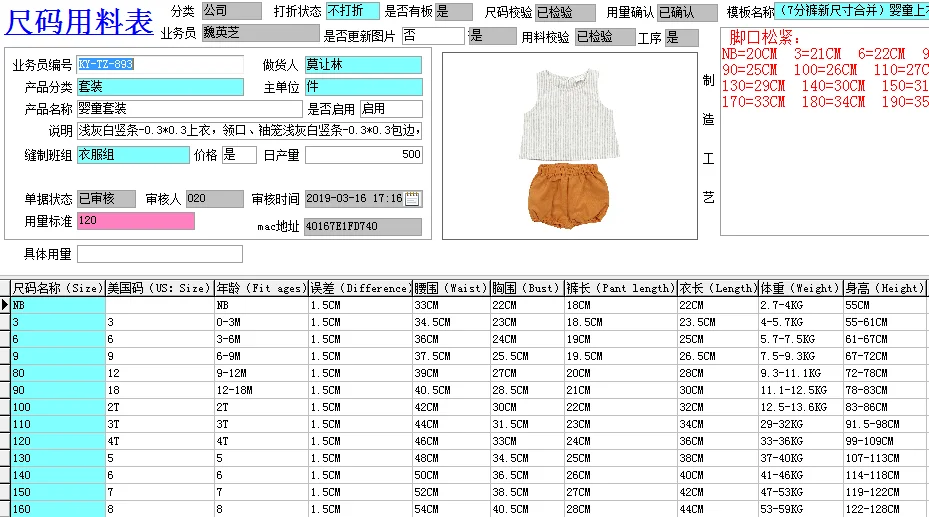Click weight cell 2.7-4KG
Image resolution: width=929 pixels, height=517 pixels.
coord(801,306)
